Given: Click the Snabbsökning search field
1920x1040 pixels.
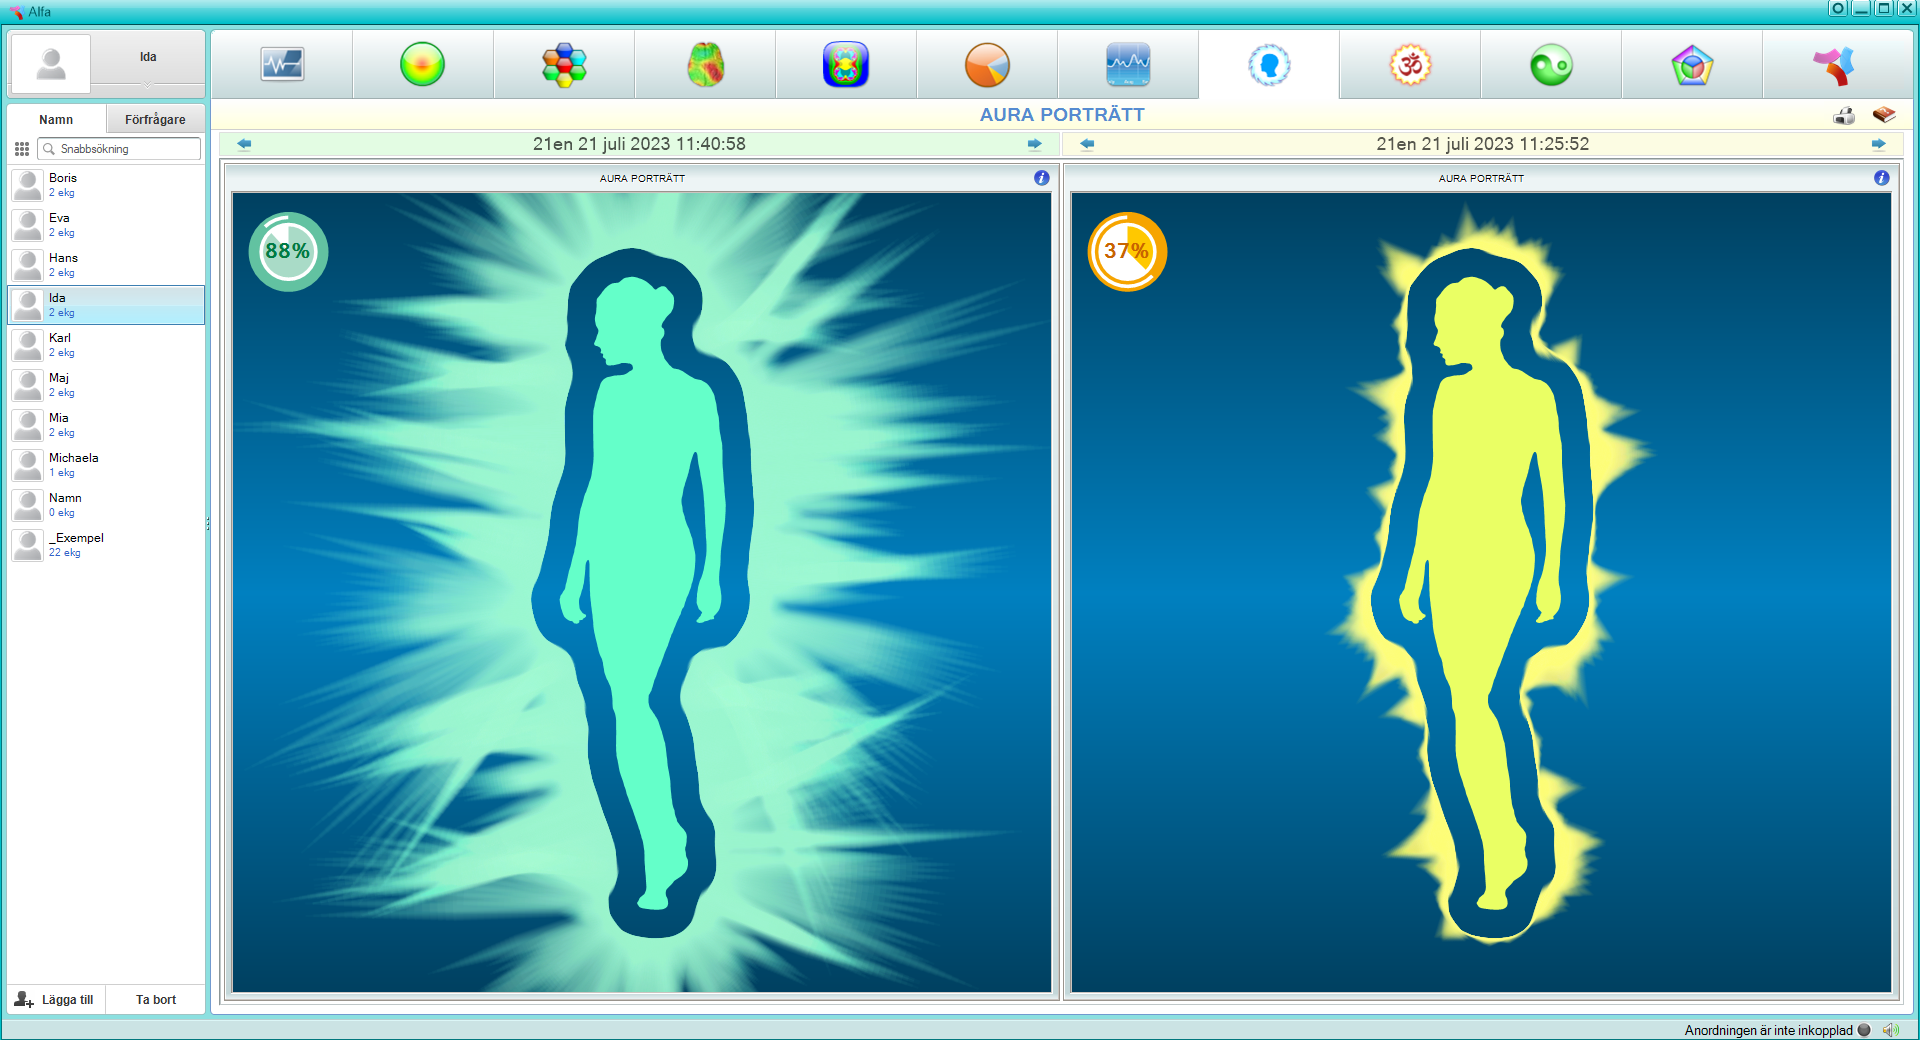Looking at the screenshot, I should point(119,149).
